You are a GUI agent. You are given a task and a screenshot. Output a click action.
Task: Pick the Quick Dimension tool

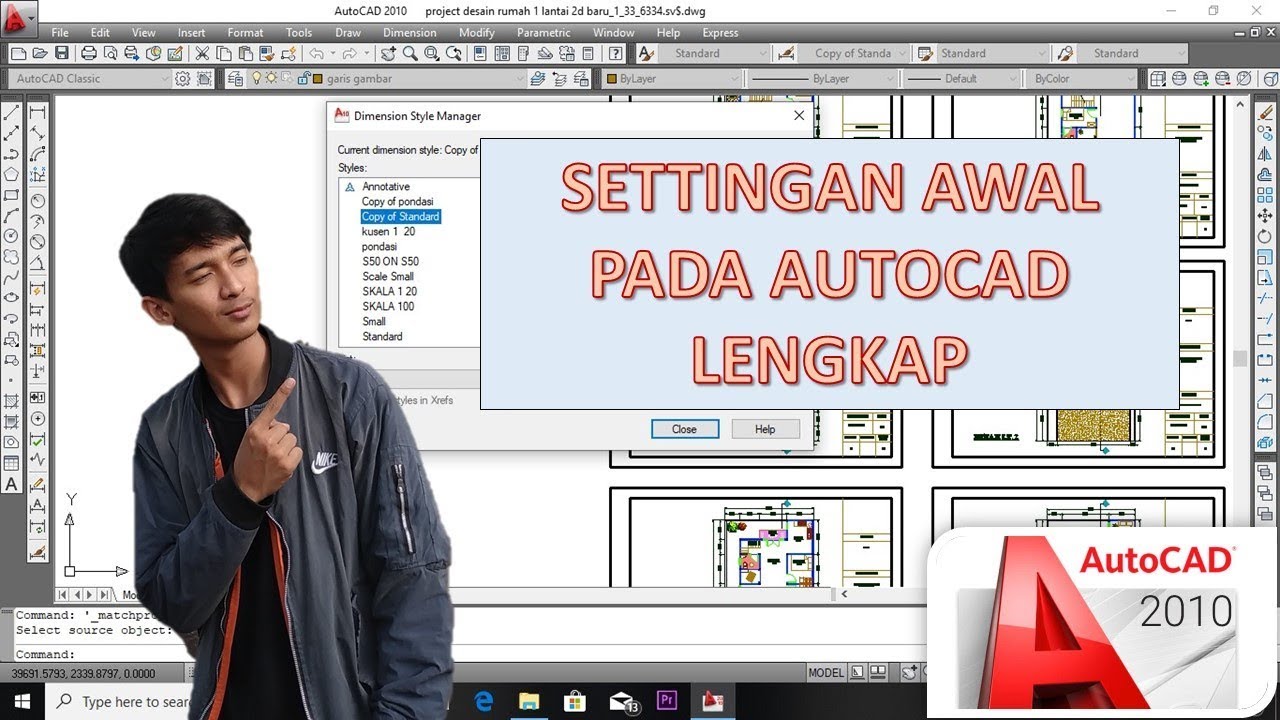coord(38,289)
